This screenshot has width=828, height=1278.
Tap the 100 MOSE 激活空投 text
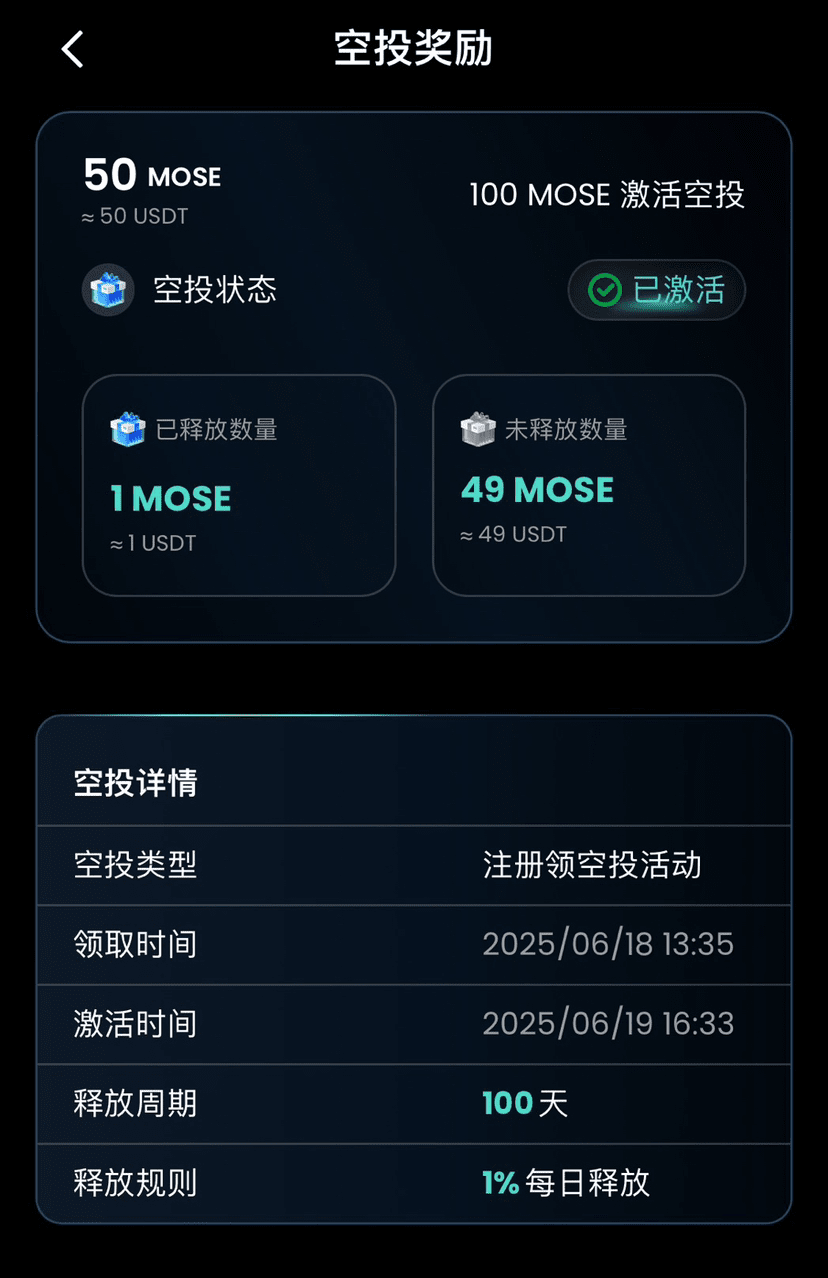(608, 194)
